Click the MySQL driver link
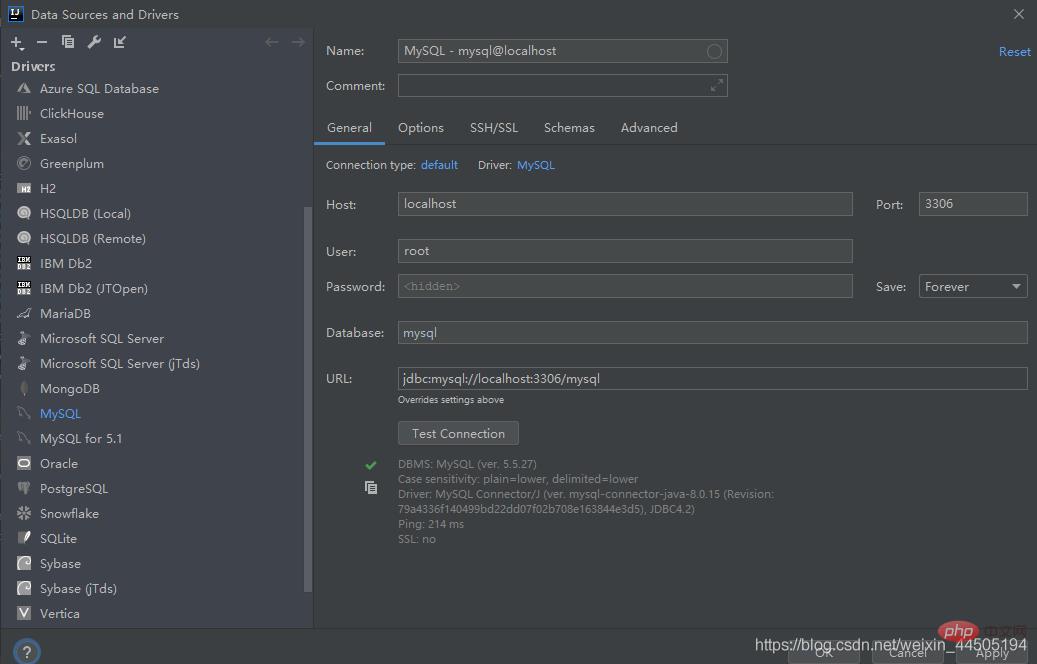The image size is (1037, 664). tap(535, 165)
